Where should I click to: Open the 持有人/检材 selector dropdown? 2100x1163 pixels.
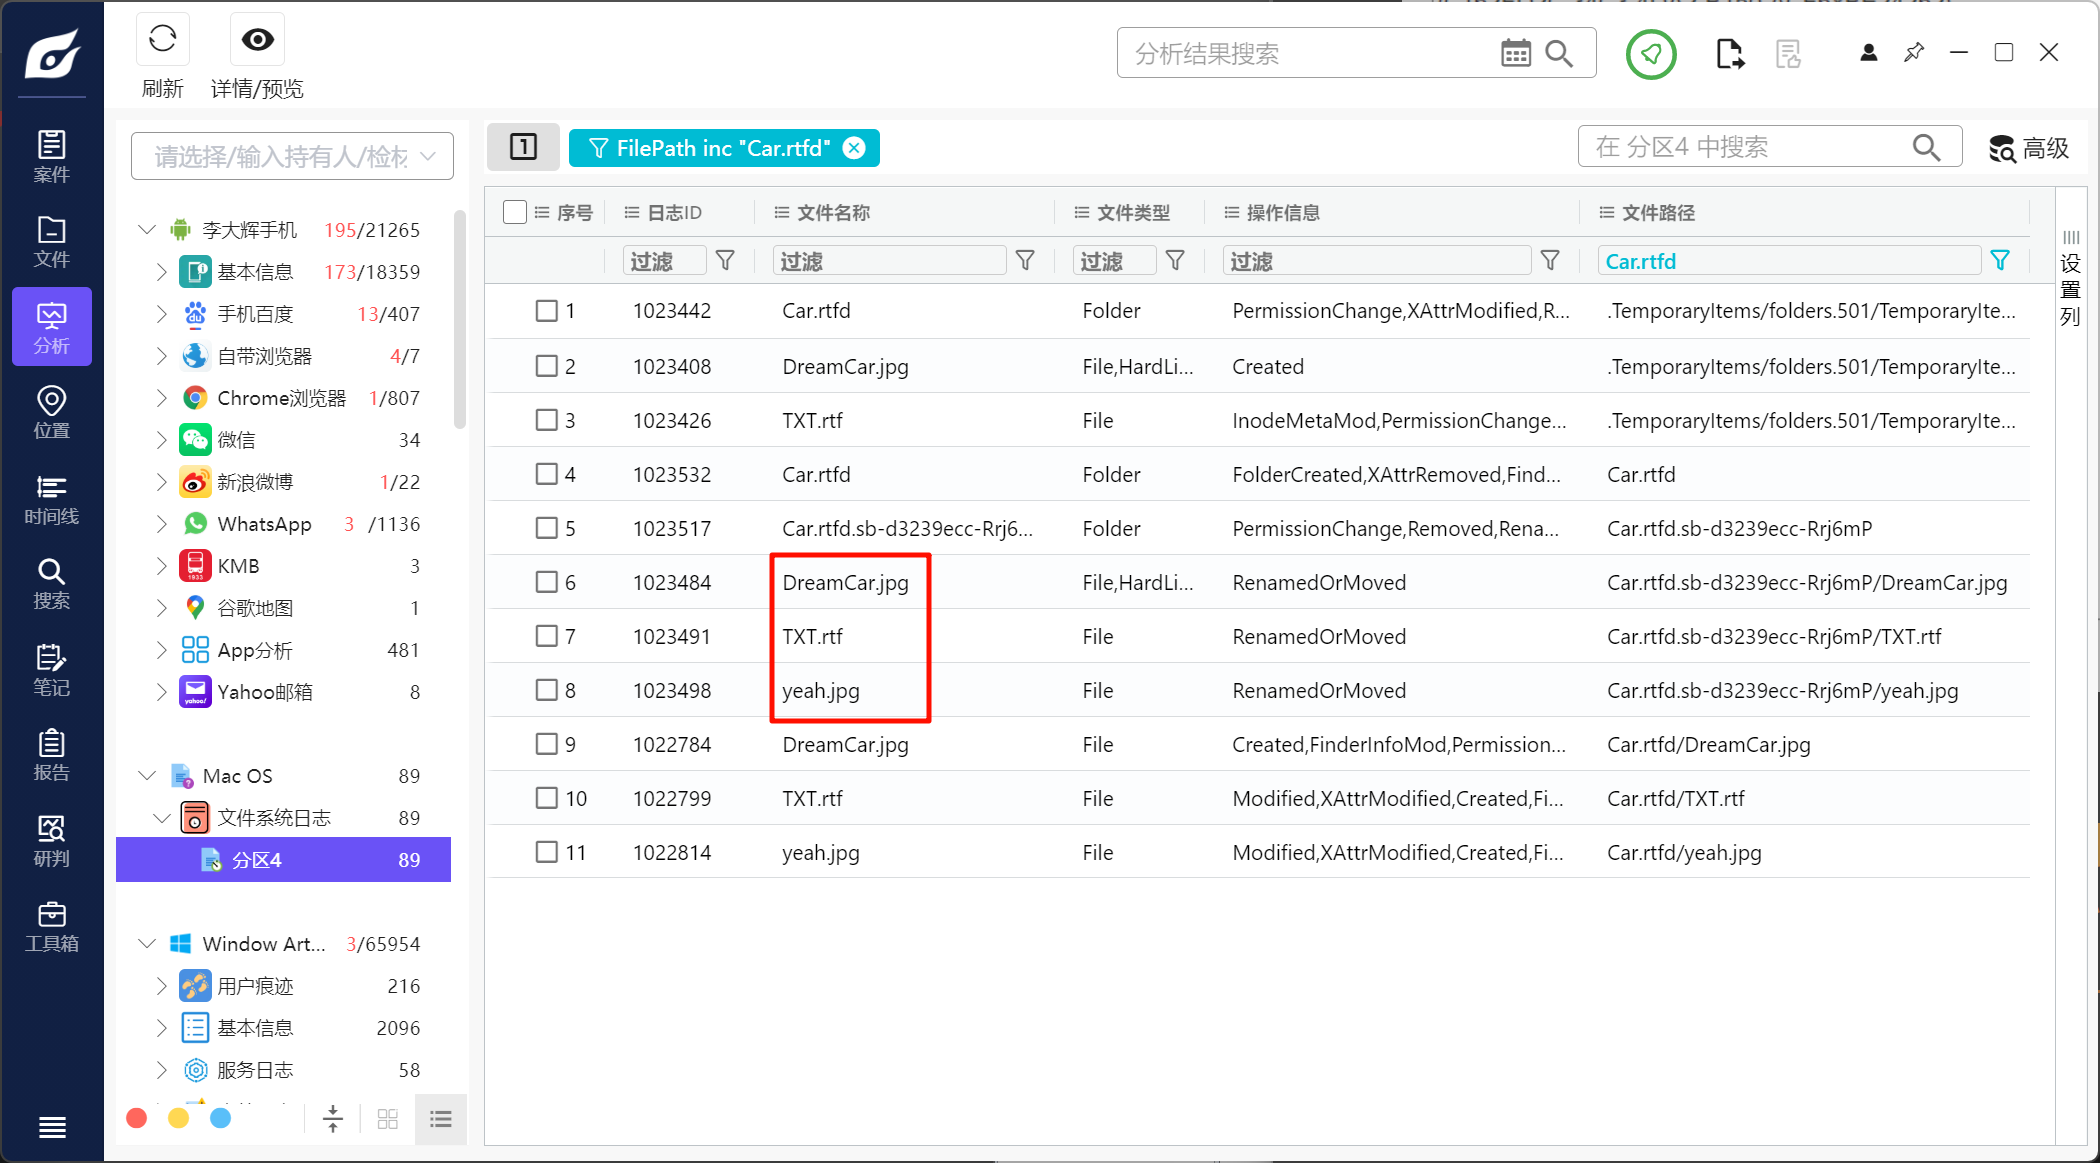tap(292, 156)
